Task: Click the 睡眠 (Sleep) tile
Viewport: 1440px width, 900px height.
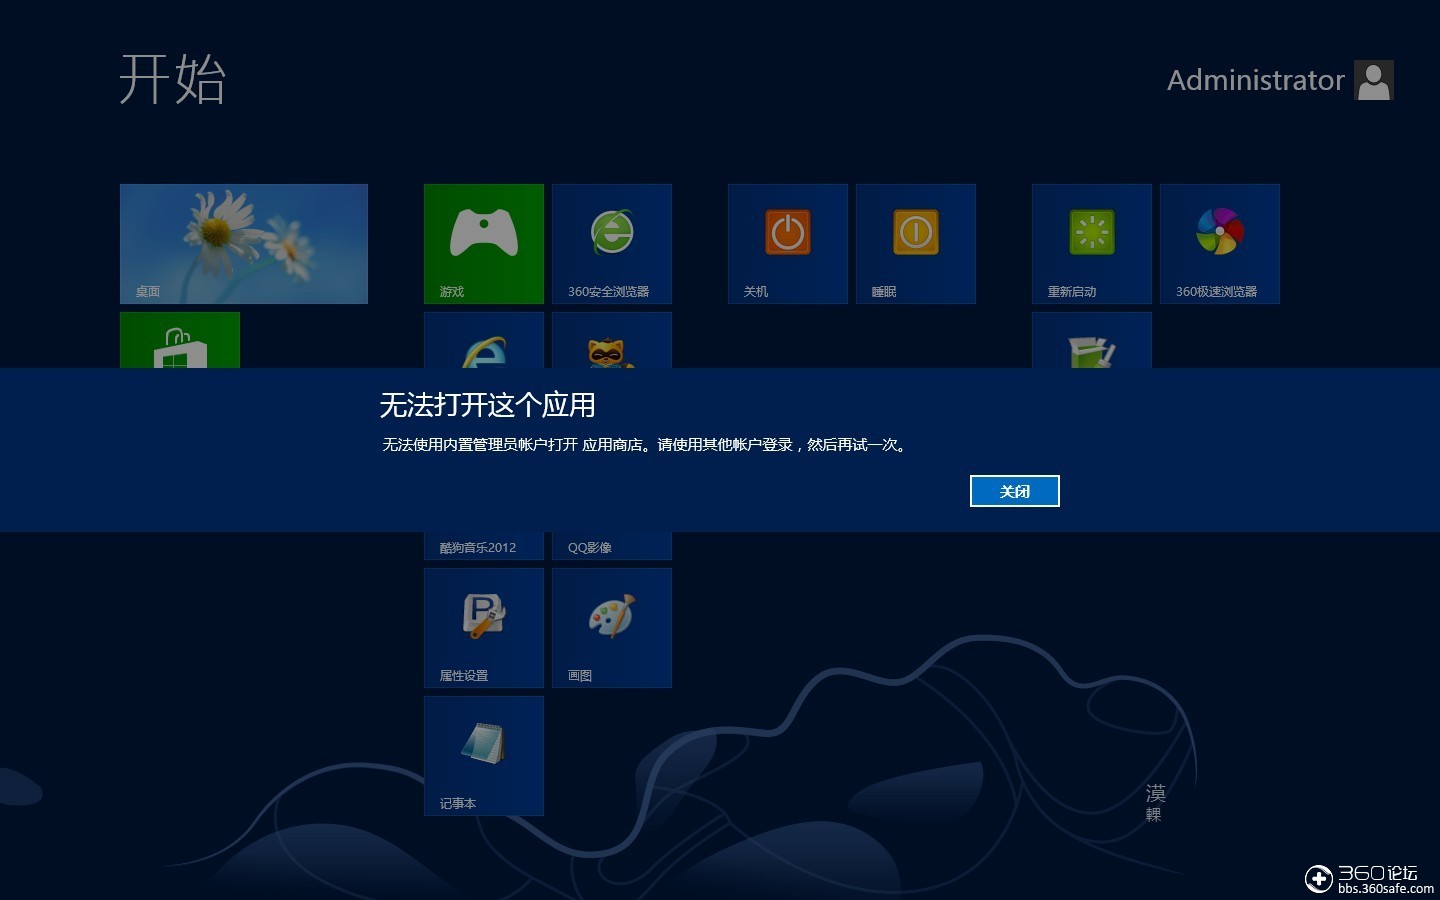Action: 915,243
